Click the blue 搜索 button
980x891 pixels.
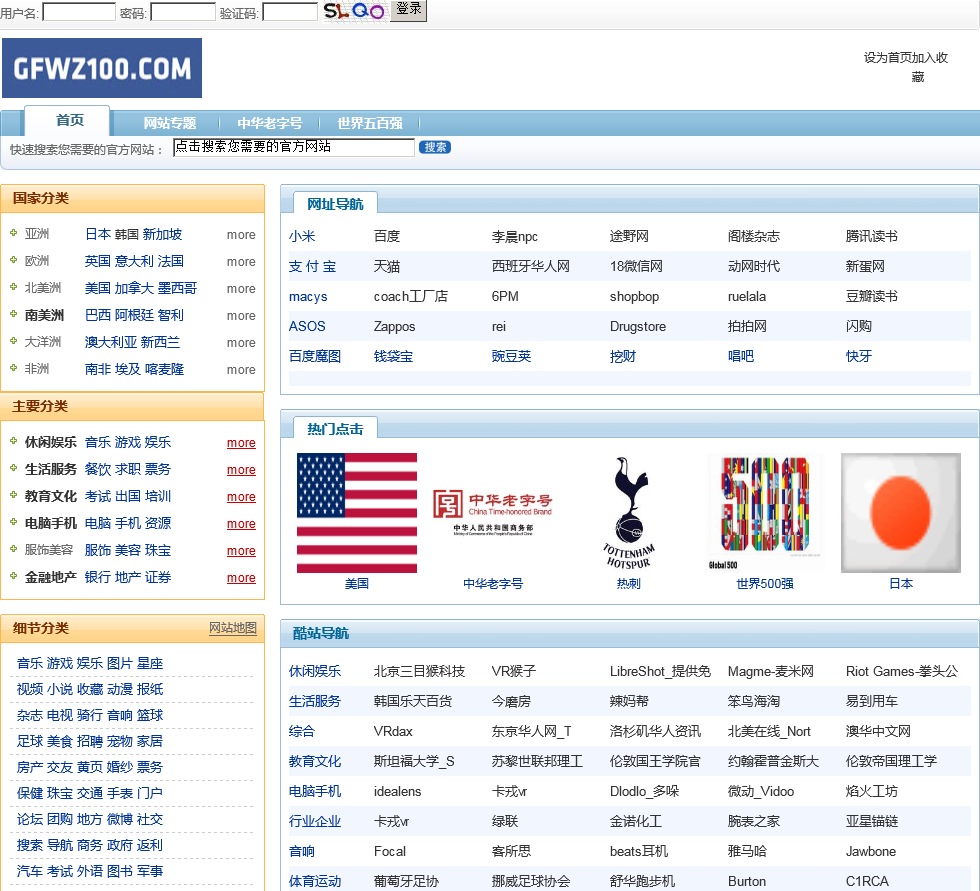pyautogui.click(x=435, y=147)
